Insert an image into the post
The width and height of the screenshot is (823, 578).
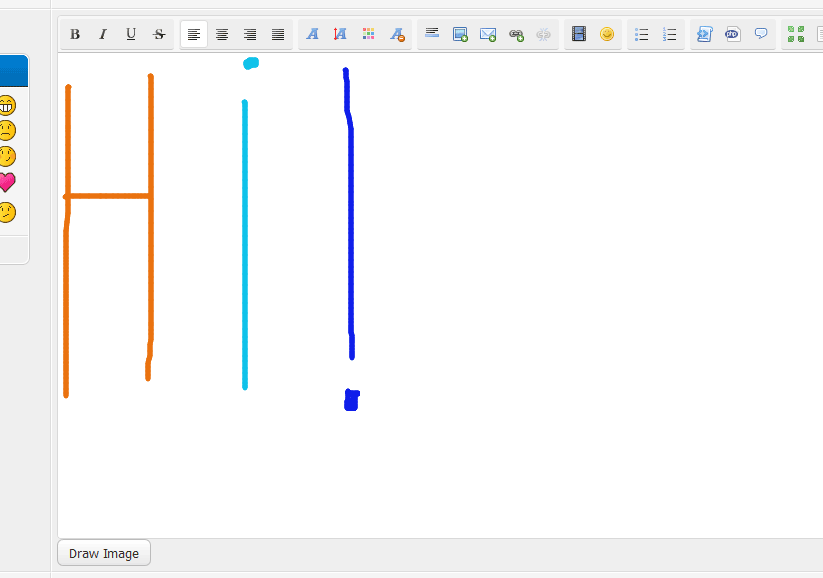(x=460, y=34)
